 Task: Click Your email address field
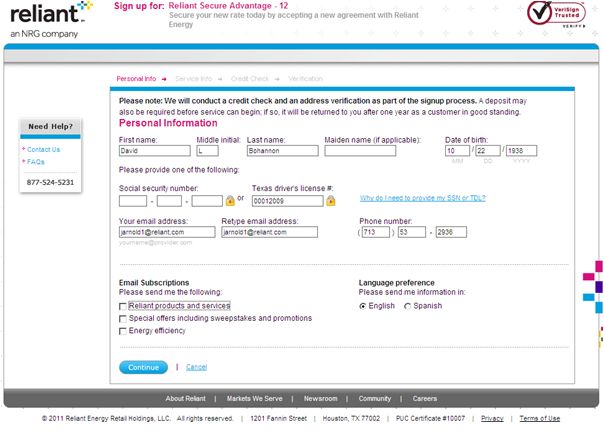[167, 232]
